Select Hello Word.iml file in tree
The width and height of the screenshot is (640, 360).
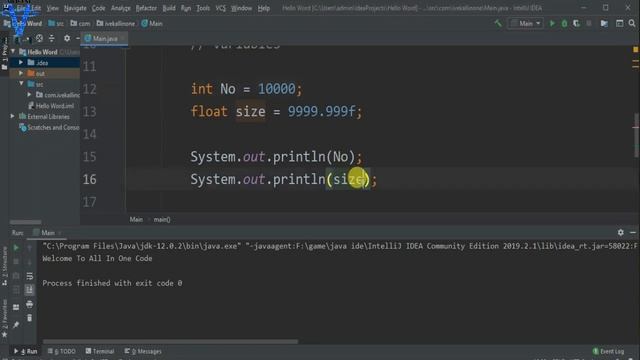[51, 106]
